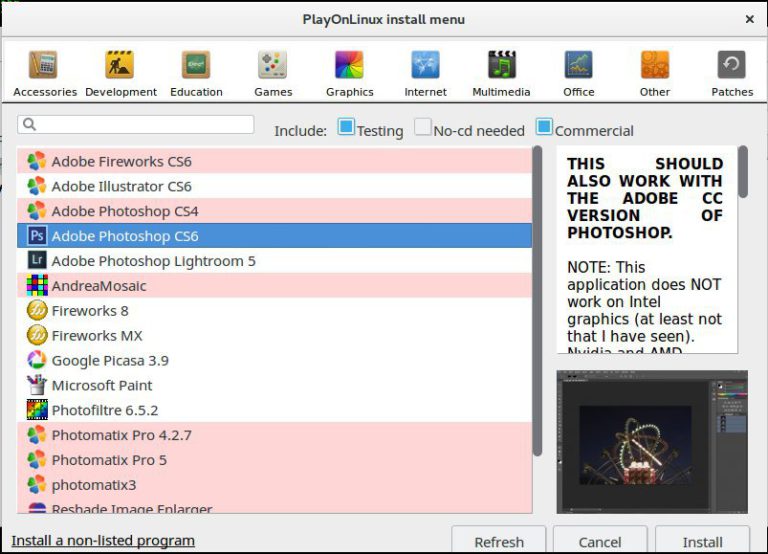Click the Photofiltre 6.5.2 filmstrip icon

point(37,409)
